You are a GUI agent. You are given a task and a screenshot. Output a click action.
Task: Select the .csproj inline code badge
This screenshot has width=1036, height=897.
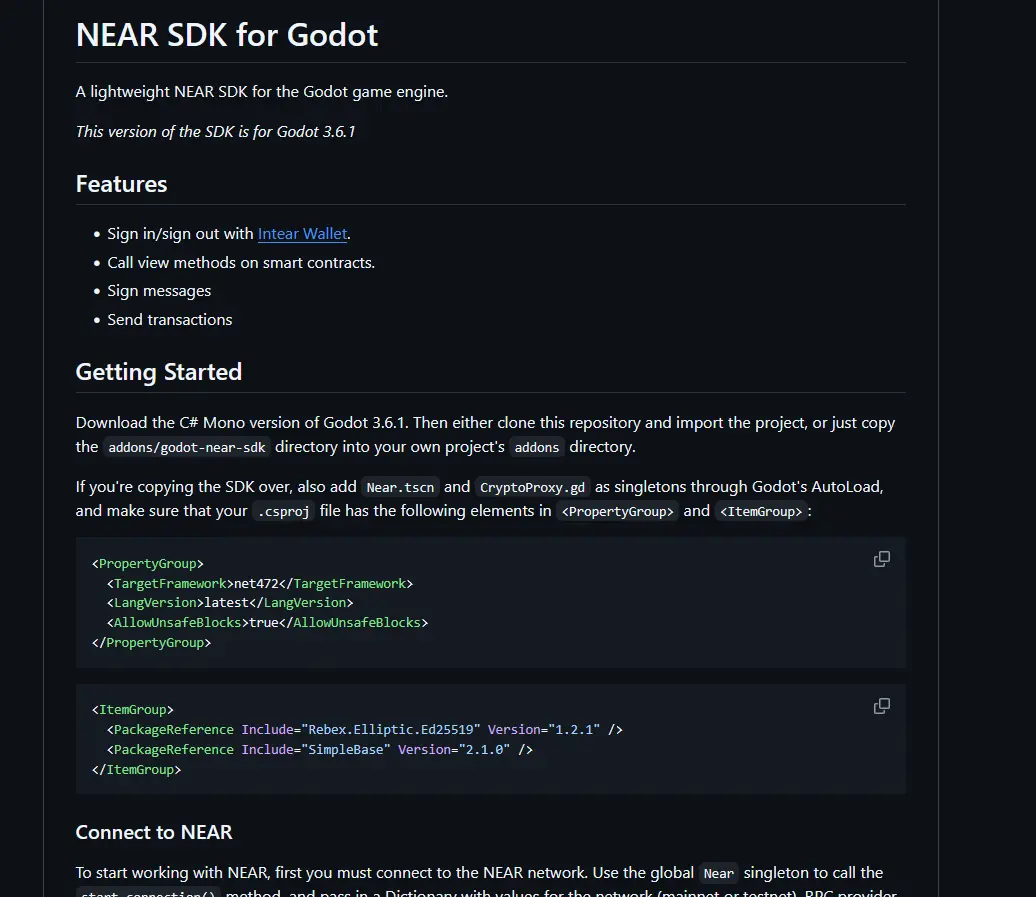(283, 511)
